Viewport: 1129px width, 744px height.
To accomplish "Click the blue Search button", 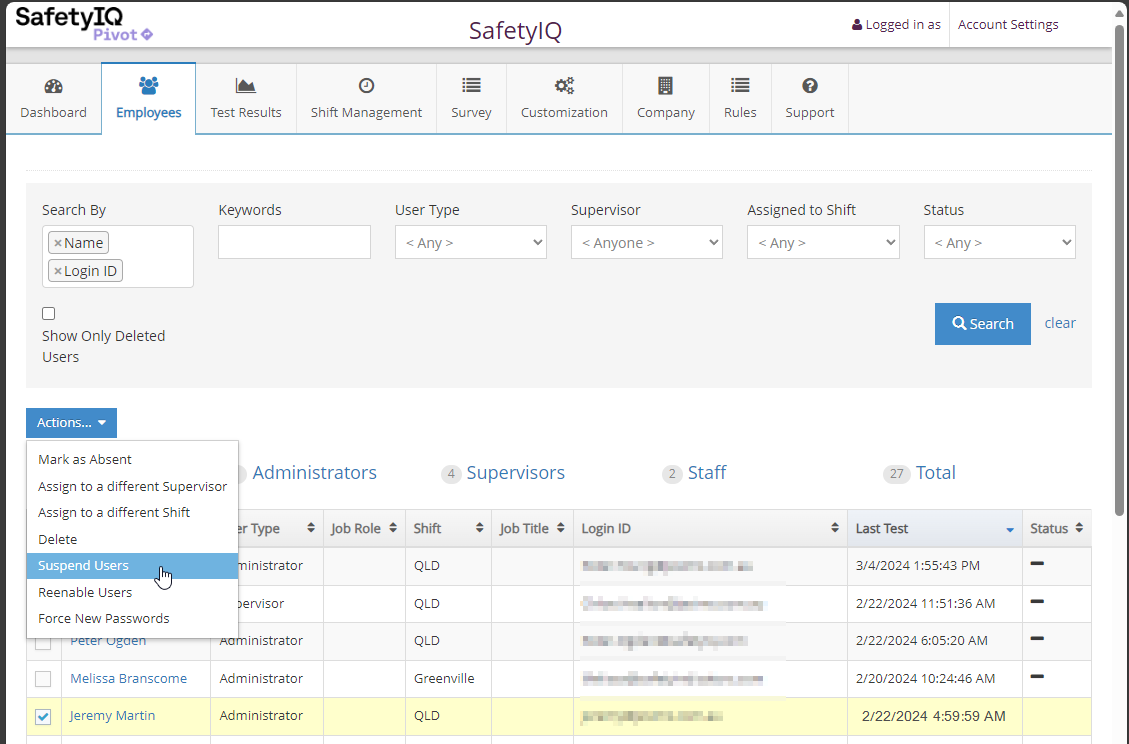I will point(982,324).
